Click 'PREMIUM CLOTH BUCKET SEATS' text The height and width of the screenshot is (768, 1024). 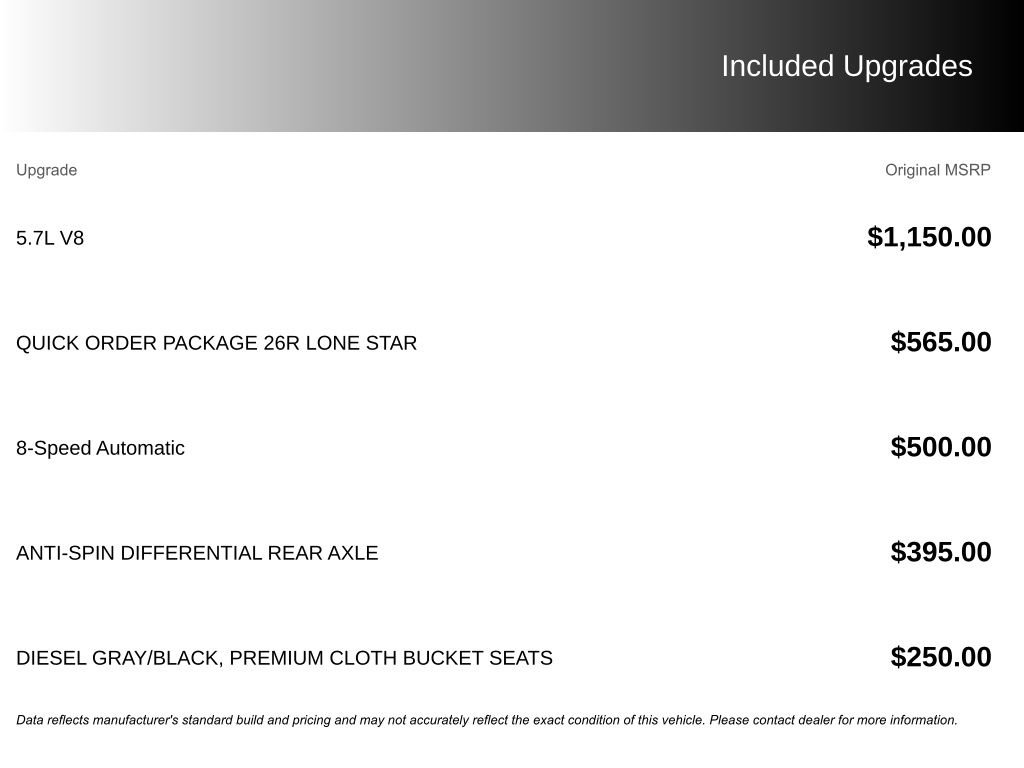pyautogui.click(x=391, y=658)
